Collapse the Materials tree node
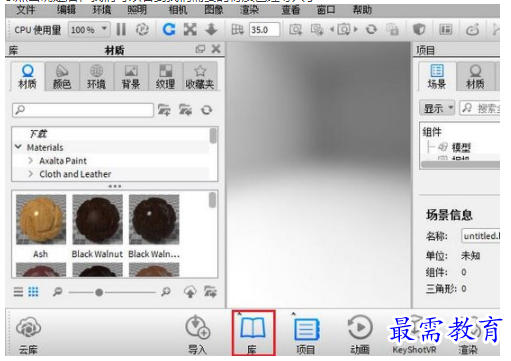The width and height of the screenshot is (511, 361). pos(19,147)
